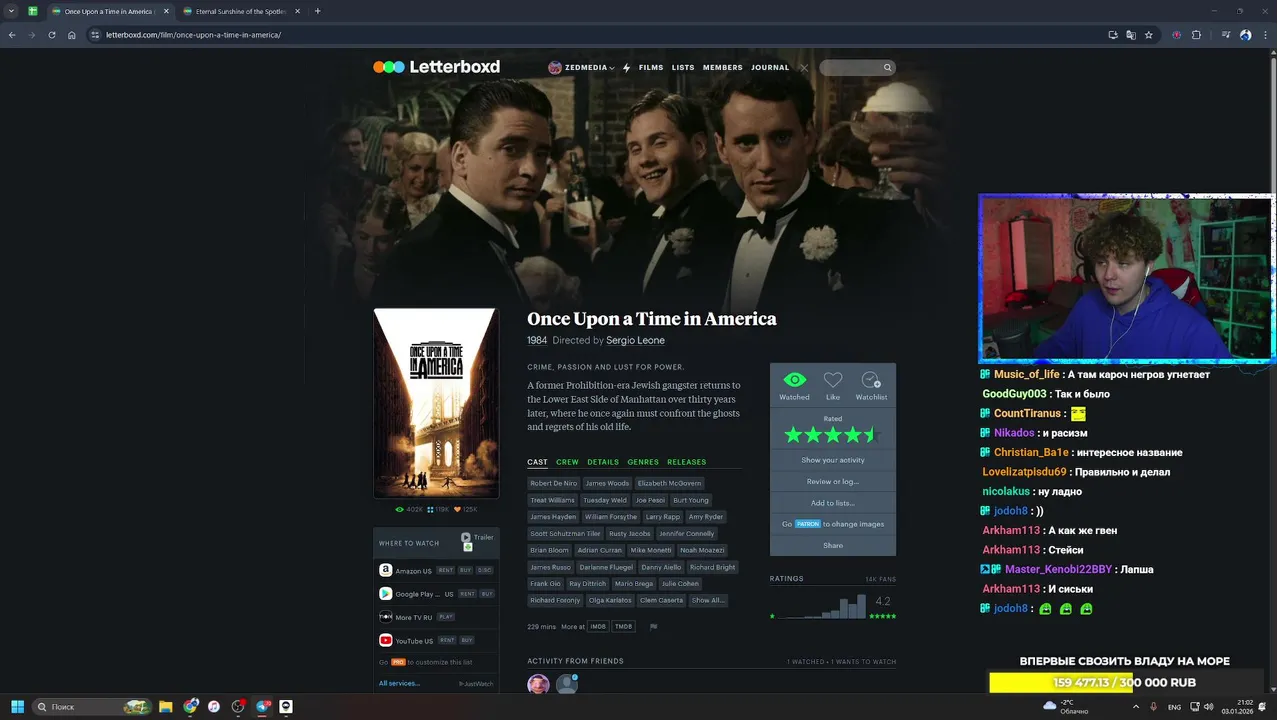This screenshot has height=720, width=1277.
Task: Open YouTube US service icon
Action: pos(385,640)
